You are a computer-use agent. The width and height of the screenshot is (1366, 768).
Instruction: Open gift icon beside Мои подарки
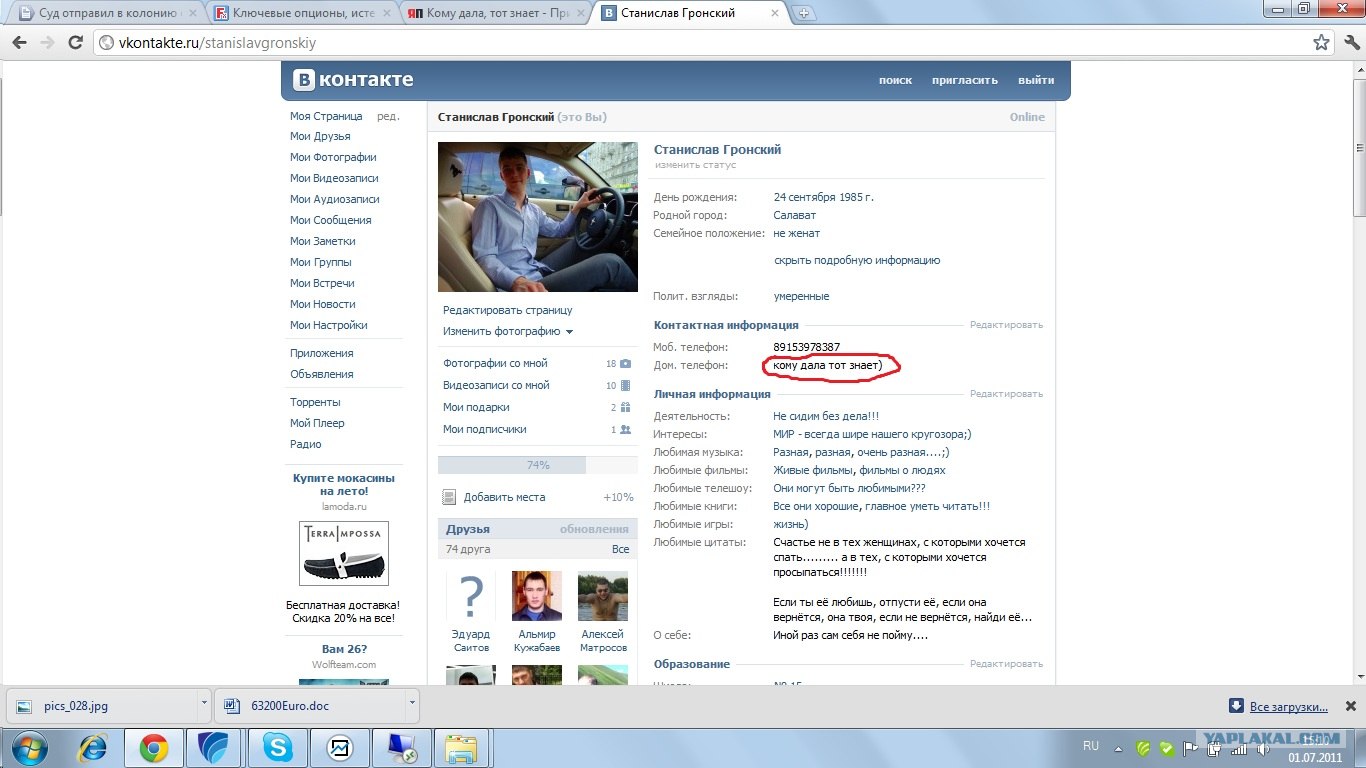coord(626,408)
